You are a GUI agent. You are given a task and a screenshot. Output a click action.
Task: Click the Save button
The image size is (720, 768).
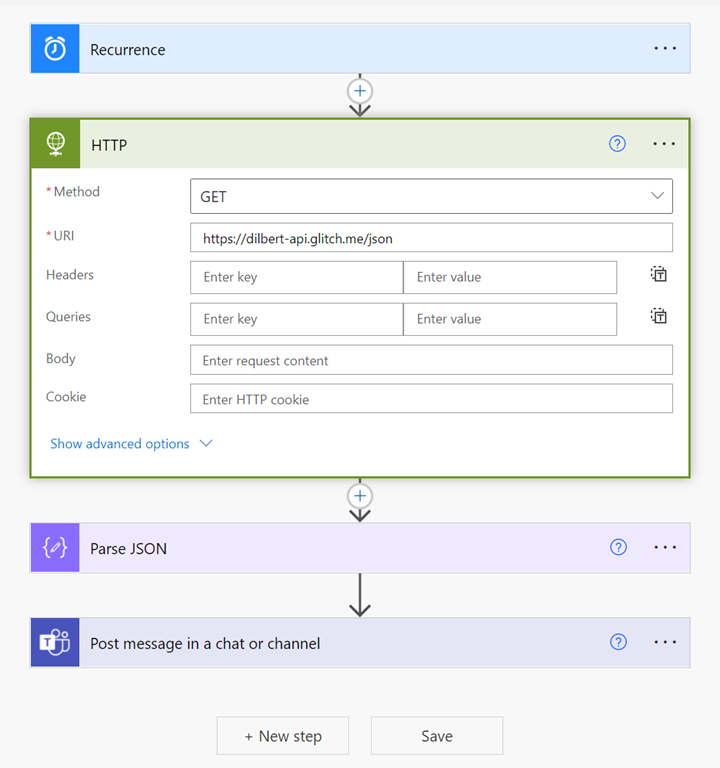437,736
